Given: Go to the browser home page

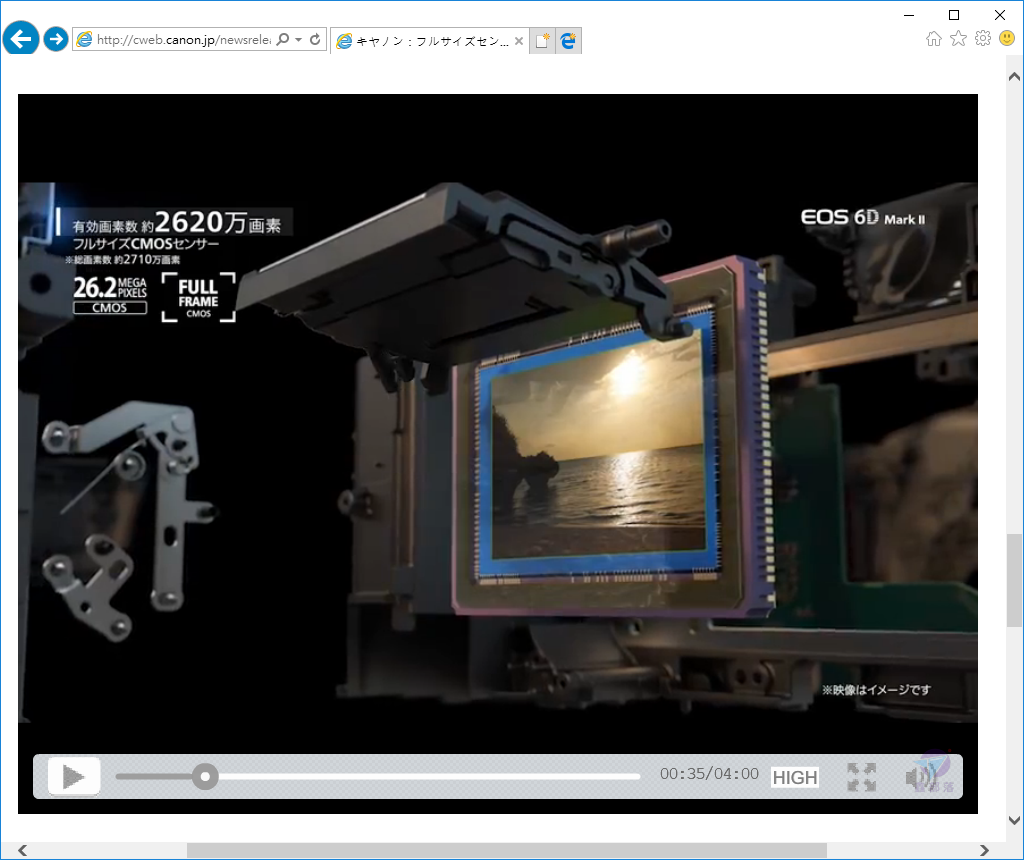Looking at the screenshot, I should click(934, 39).
